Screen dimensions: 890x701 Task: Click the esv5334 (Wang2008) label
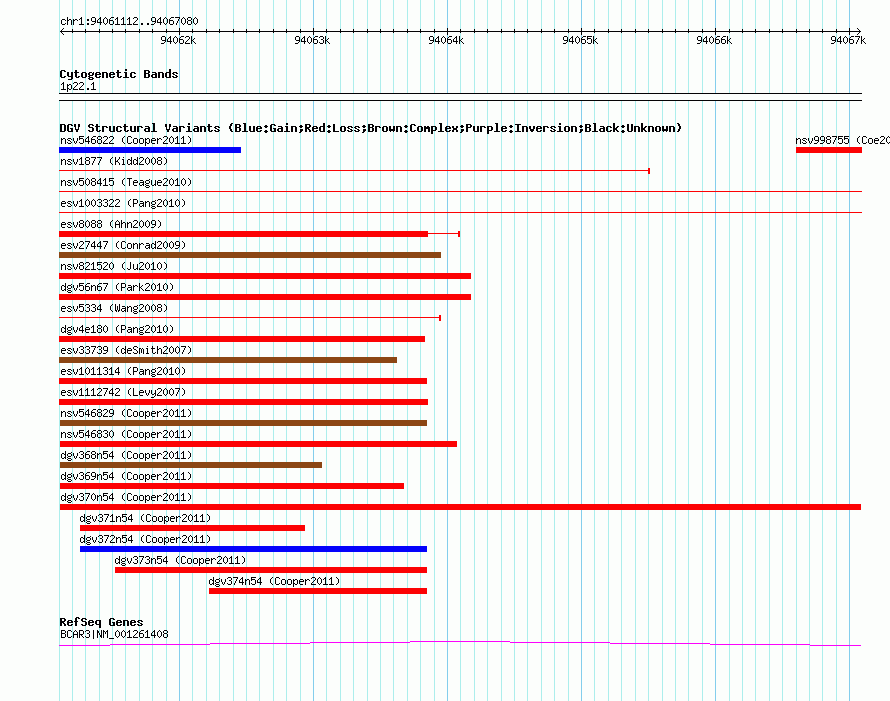coord(114,308)
